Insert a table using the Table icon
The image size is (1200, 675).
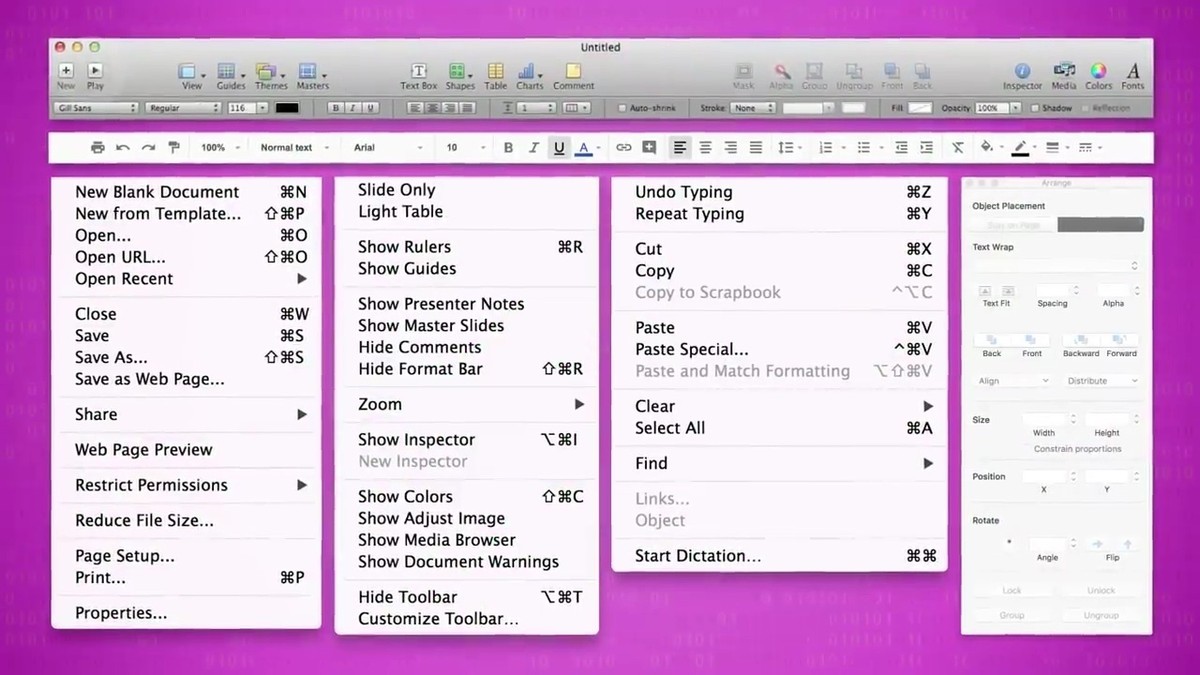click(496, 72)
